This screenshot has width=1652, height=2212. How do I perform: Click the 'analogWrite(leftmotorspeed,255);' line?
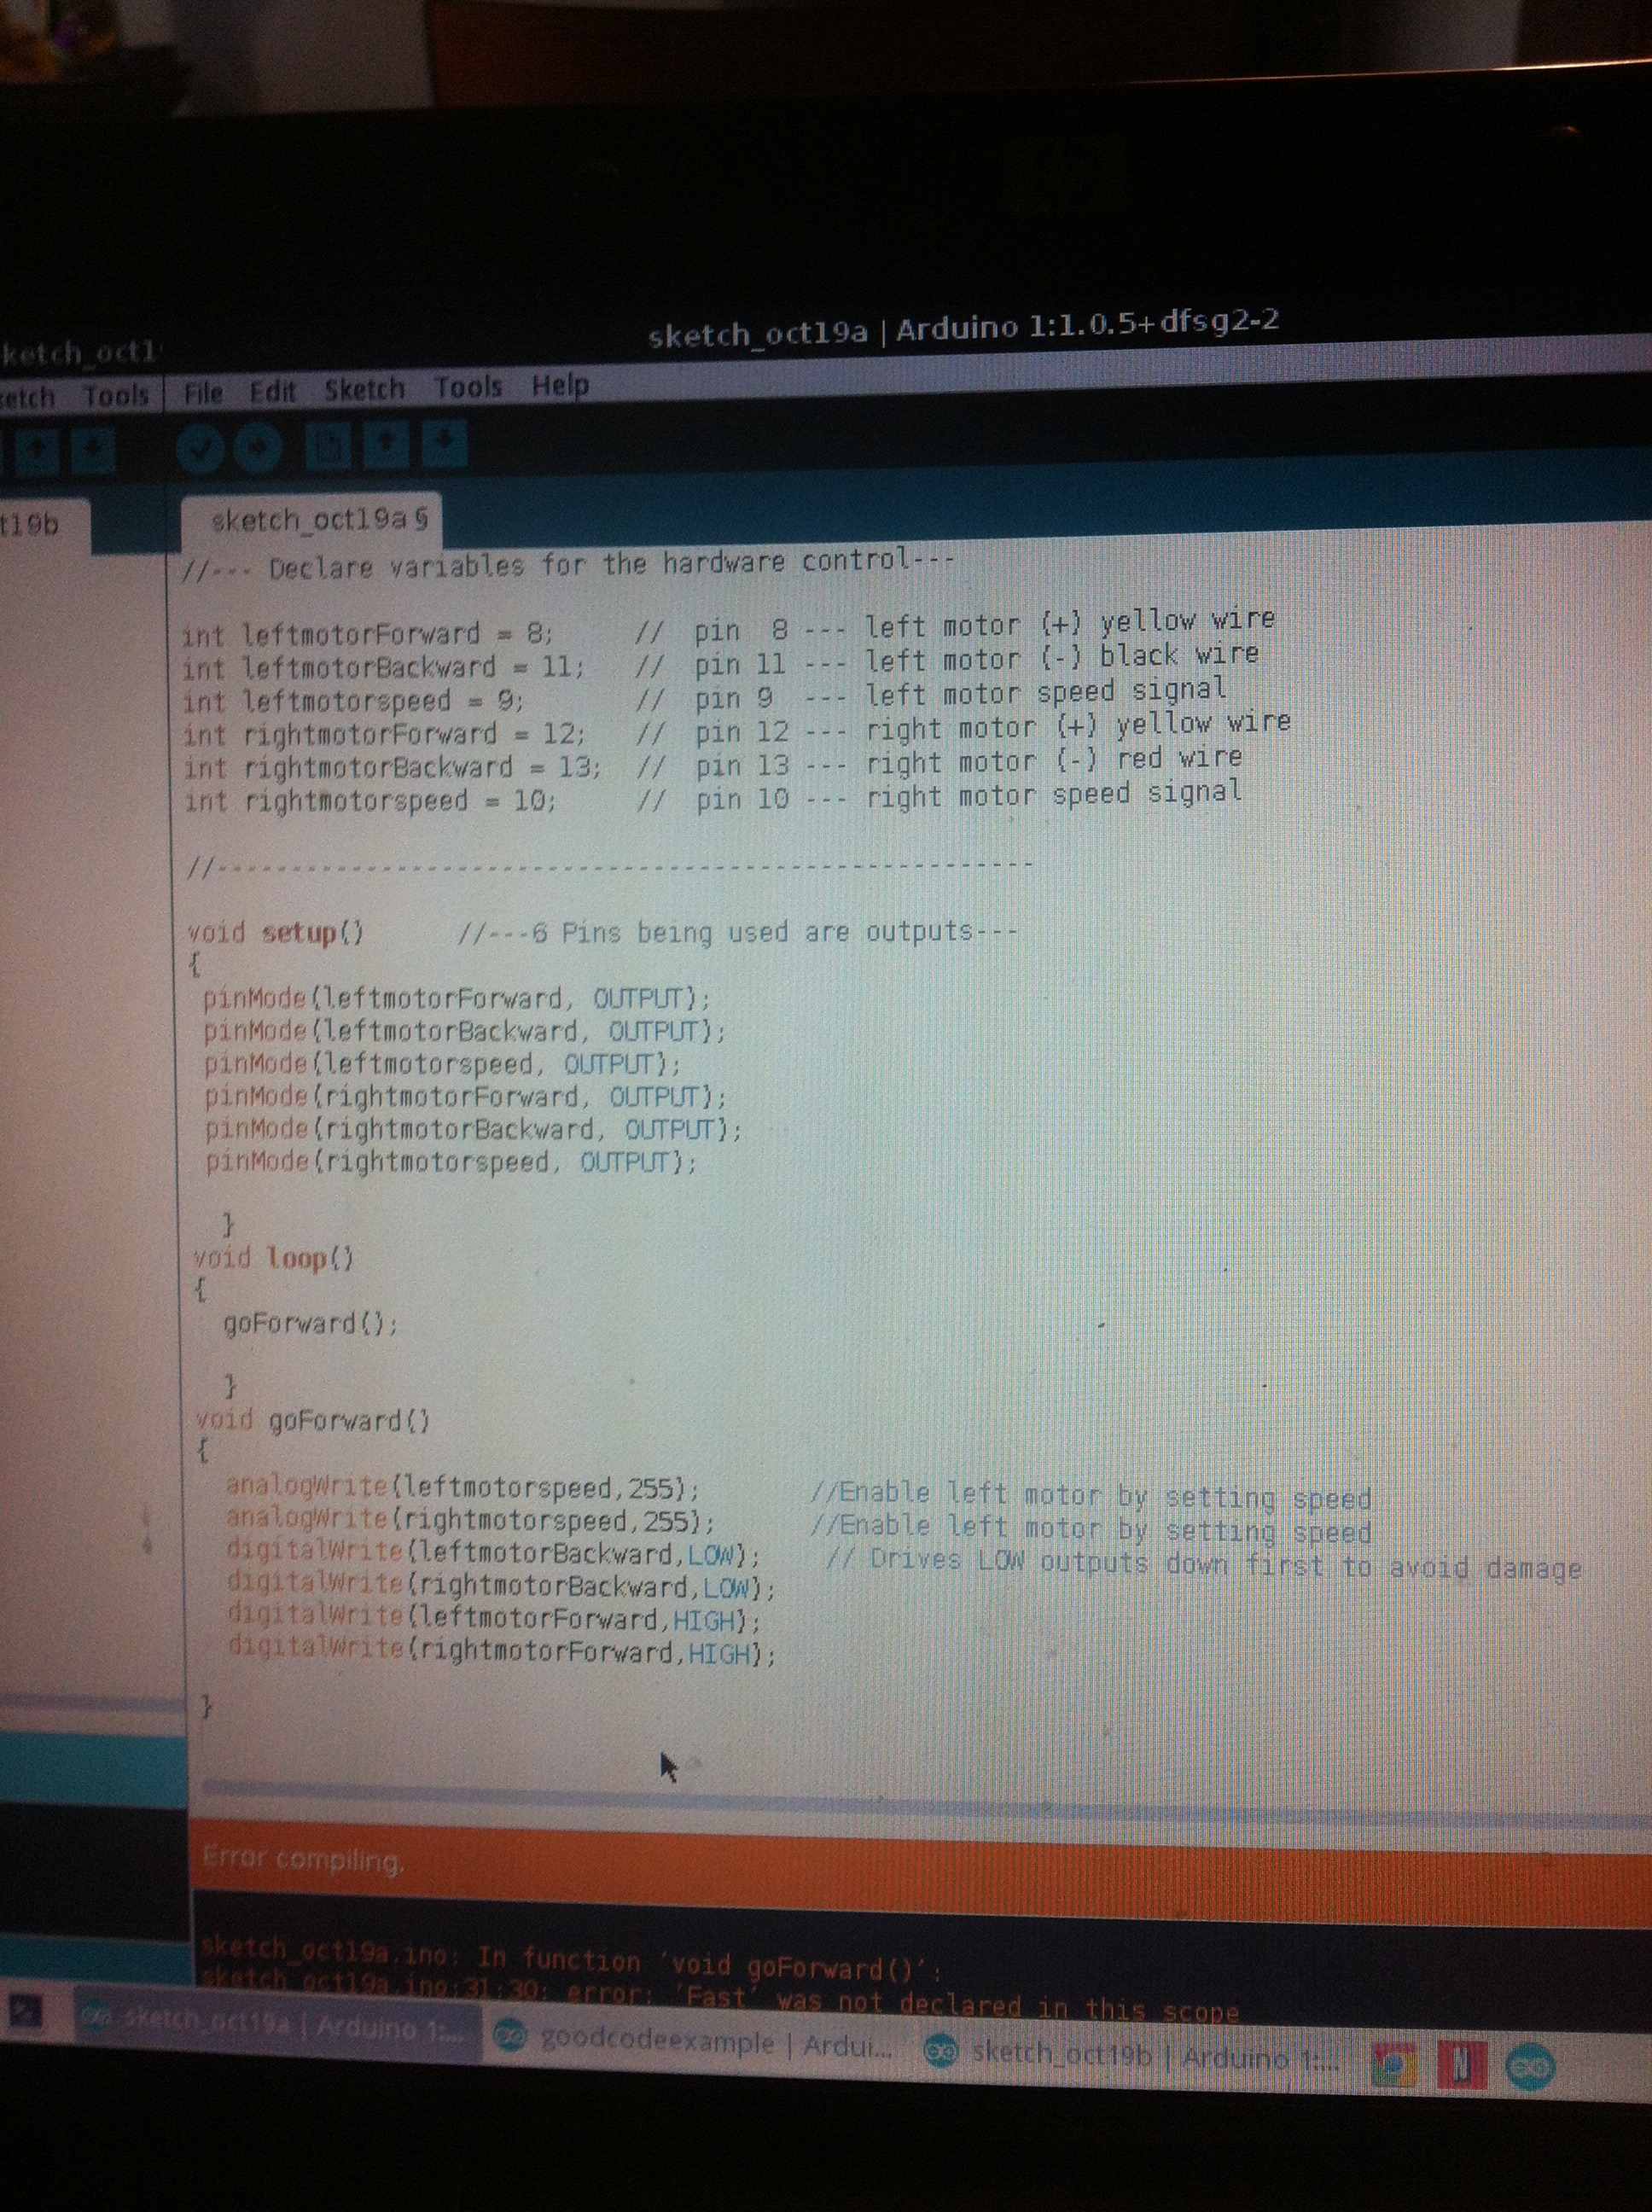(x=463, y=1488)
